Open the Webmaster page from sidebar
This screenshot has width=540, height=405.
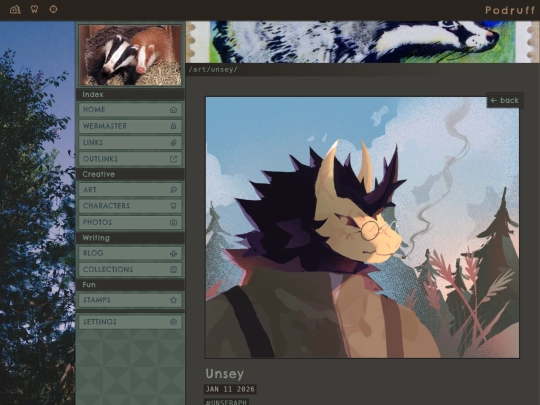tap(130, 126)
